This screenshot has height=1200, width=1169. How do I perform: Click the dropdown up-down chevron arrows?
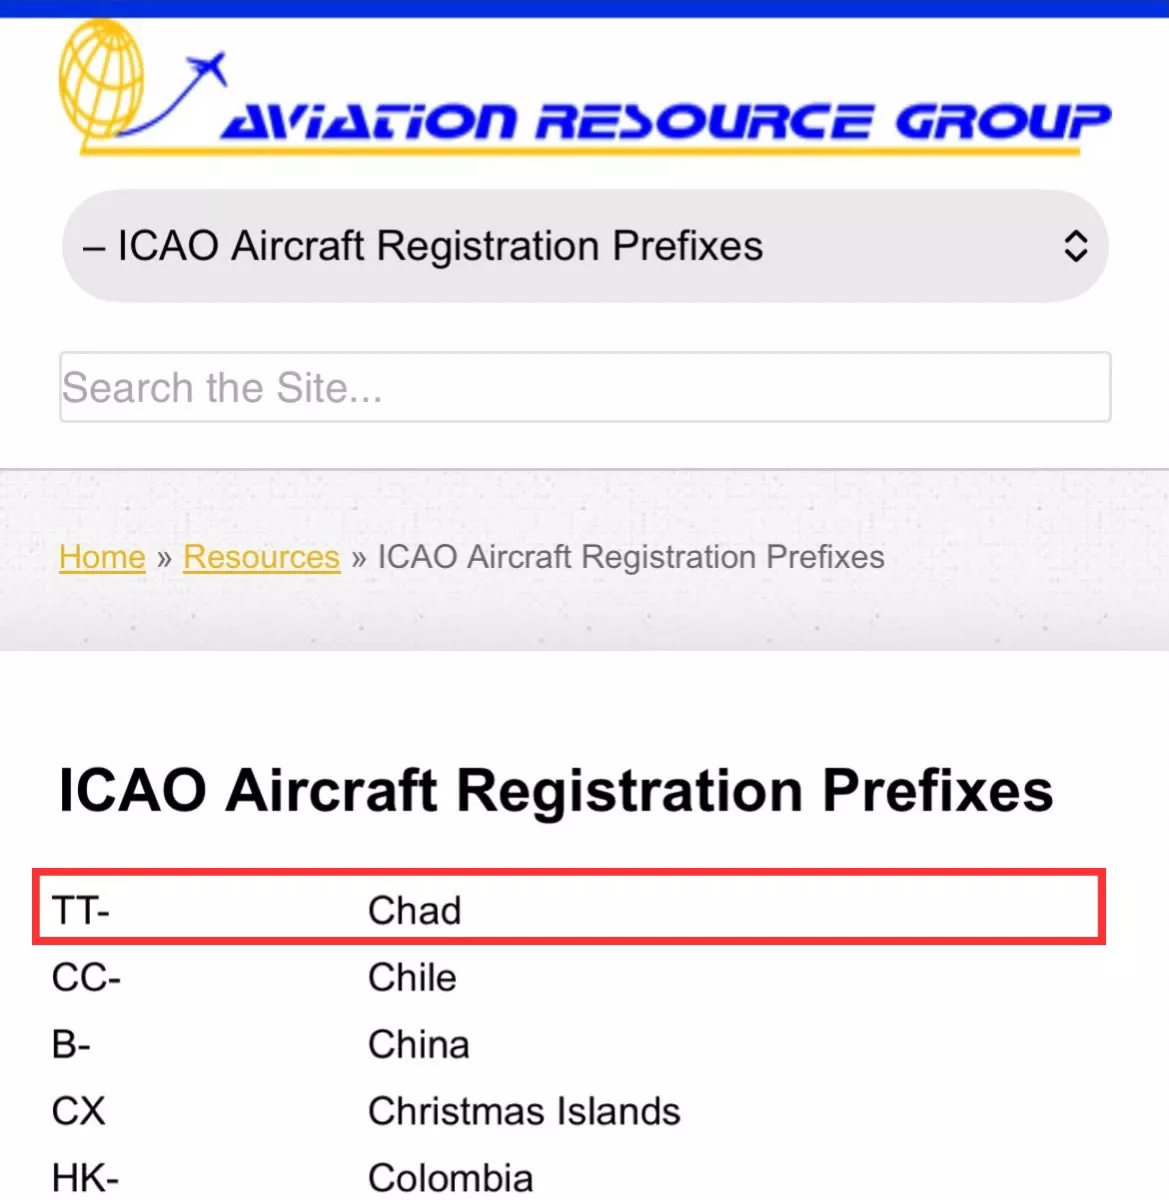[1075, 246]
